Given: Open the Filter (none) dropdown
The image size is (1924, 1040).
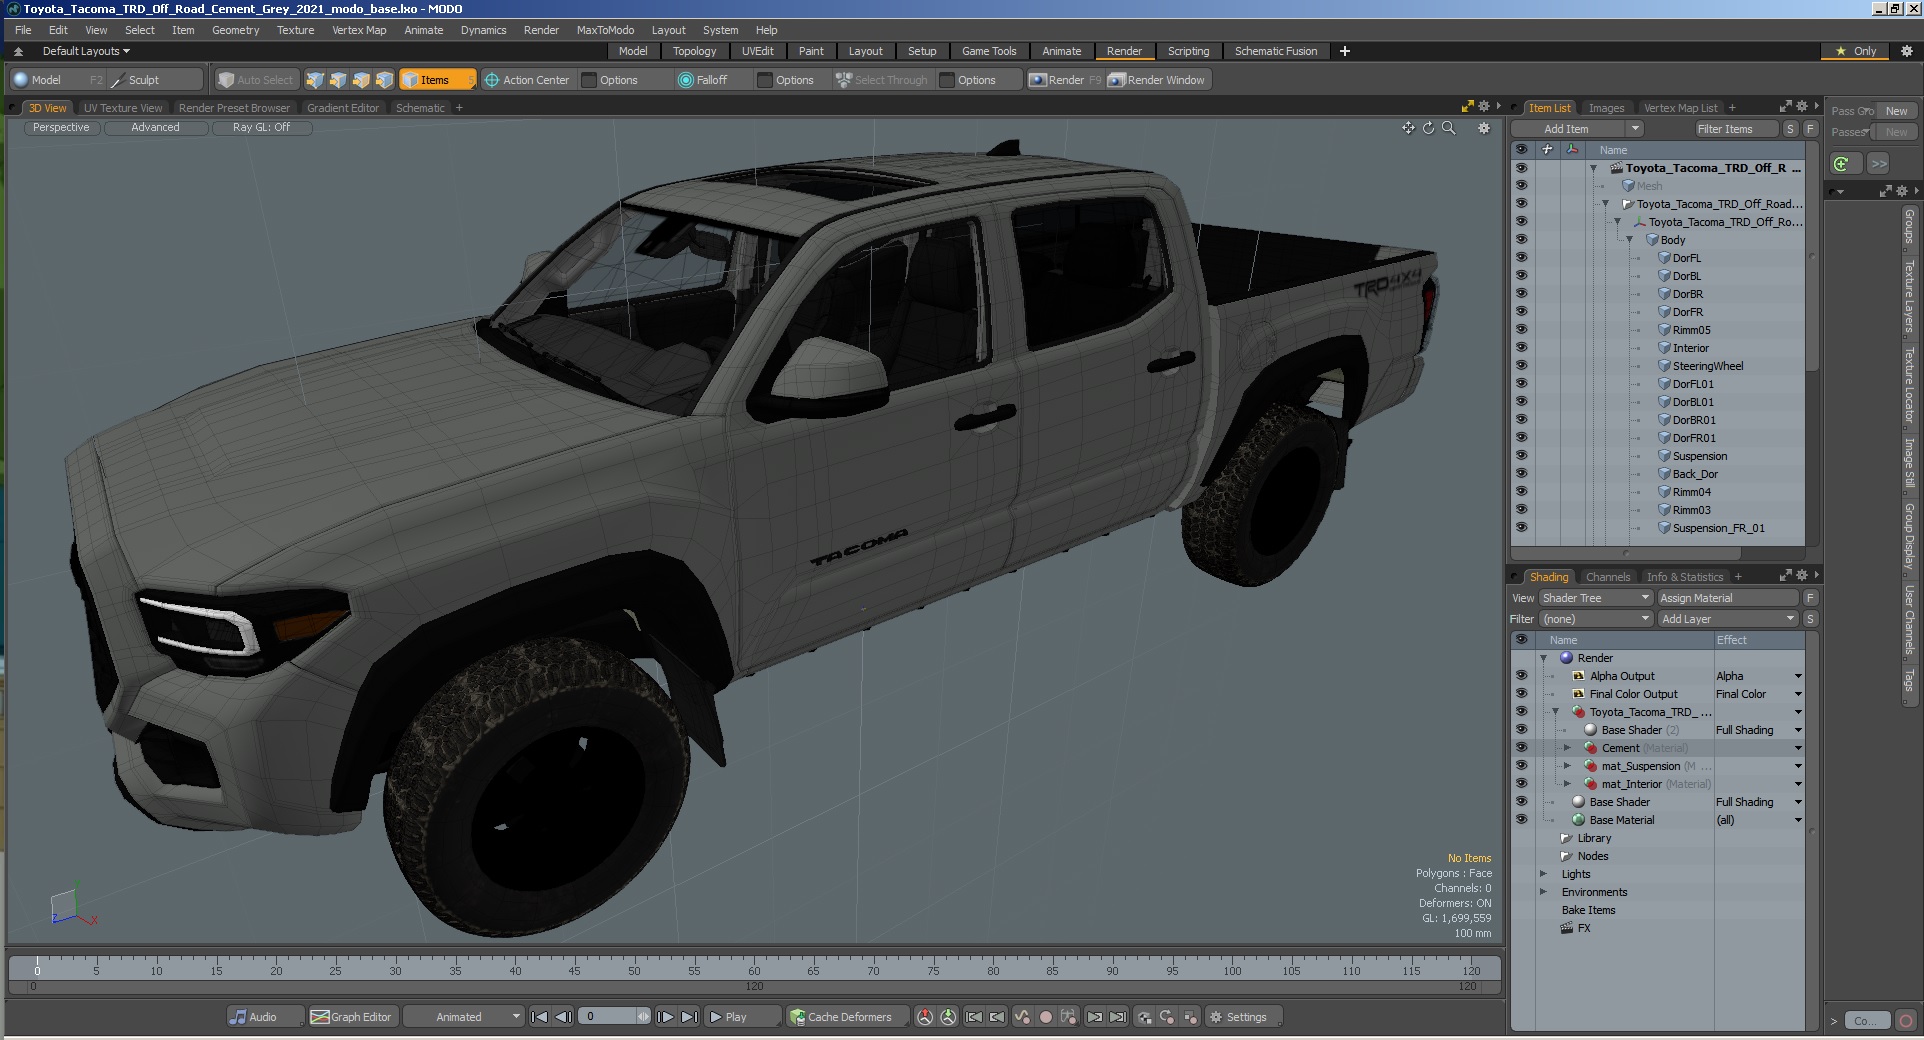Looking at the screenshot, I should point(1596,619).
